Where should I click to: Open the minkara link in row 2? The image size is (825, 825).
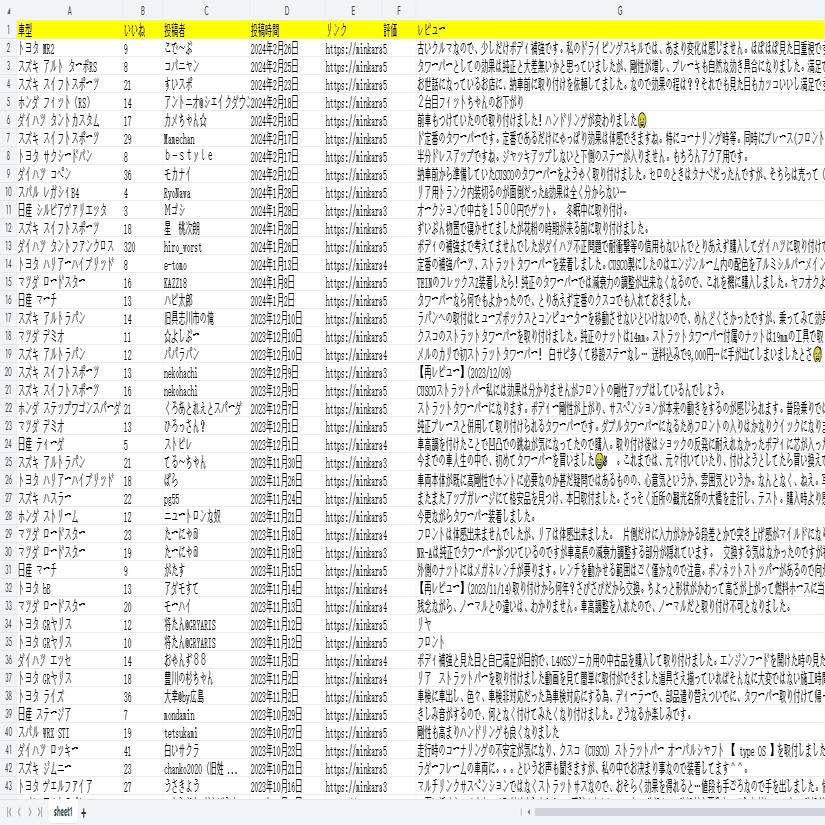tap(353, 48)
